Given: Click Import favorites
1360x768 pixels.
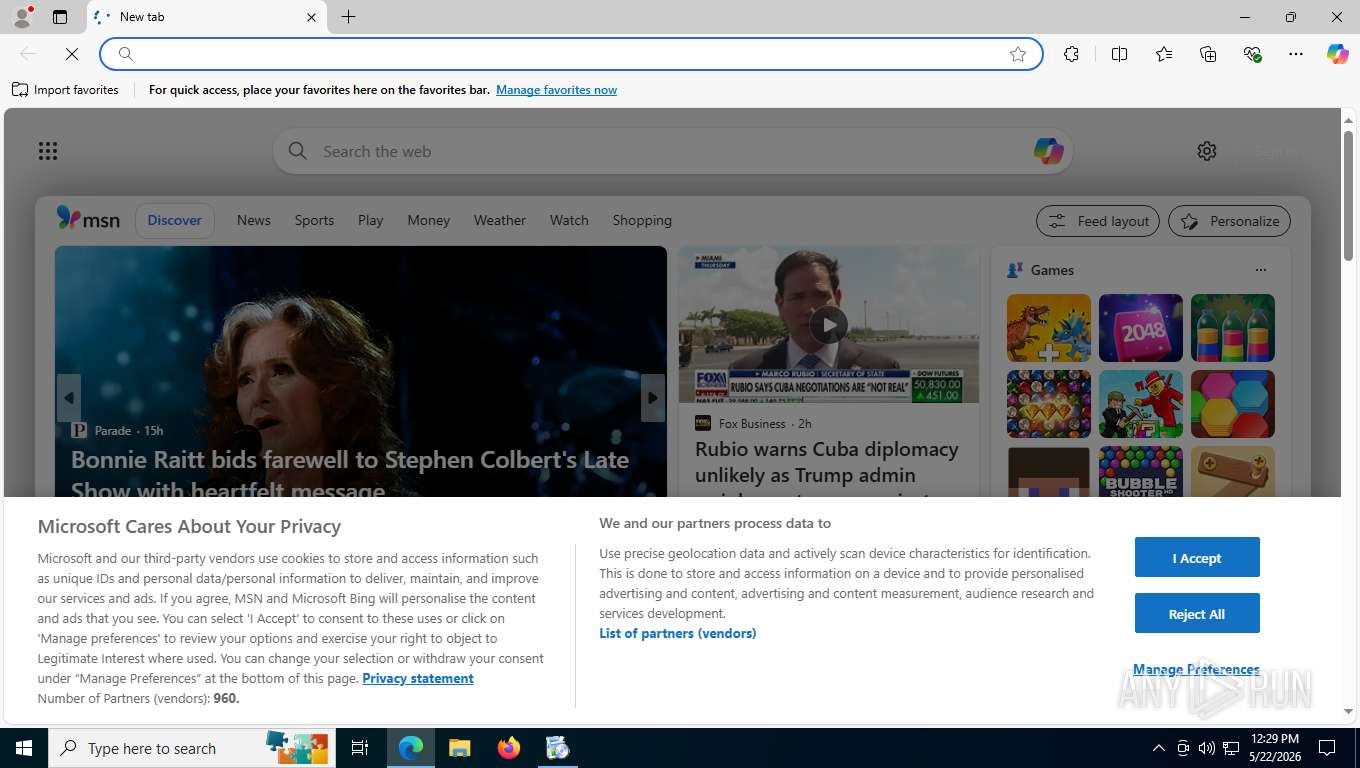Looking at the screenshot, I should (x=65, y=90).
